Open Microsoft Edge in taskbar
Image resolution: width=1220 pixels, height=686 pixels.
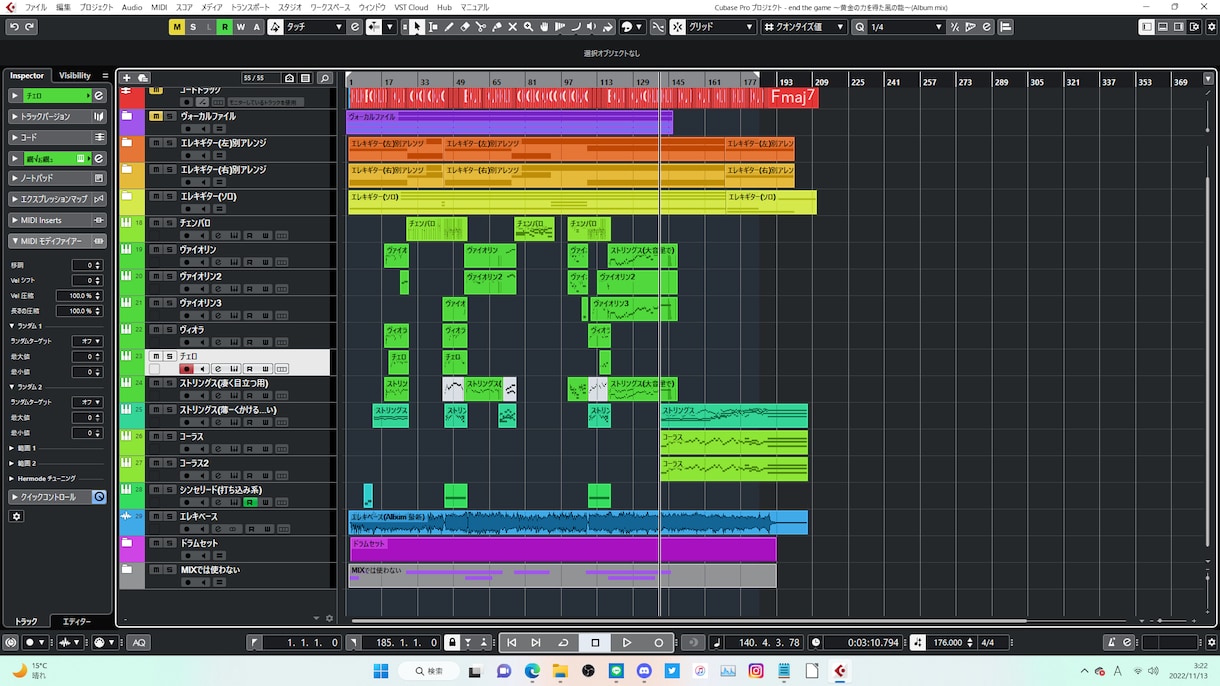tap(532, 670)
